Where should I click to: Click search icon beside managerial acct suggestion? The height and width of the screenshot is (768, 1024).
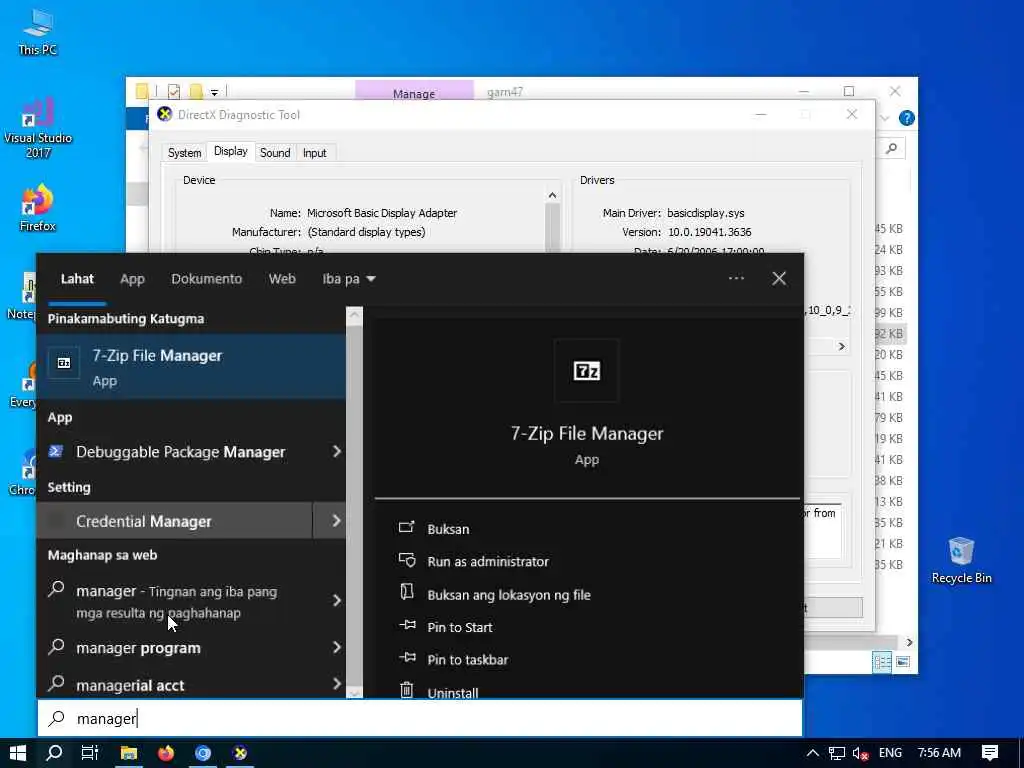pyautogui.click(x=57, y=684)
